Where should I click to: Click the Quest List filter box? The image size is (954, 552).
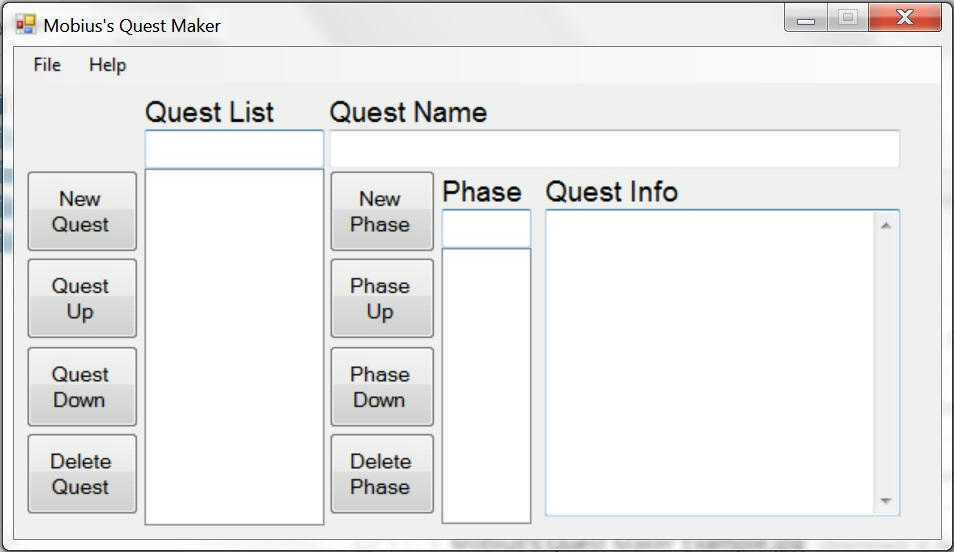click(234, 148)
